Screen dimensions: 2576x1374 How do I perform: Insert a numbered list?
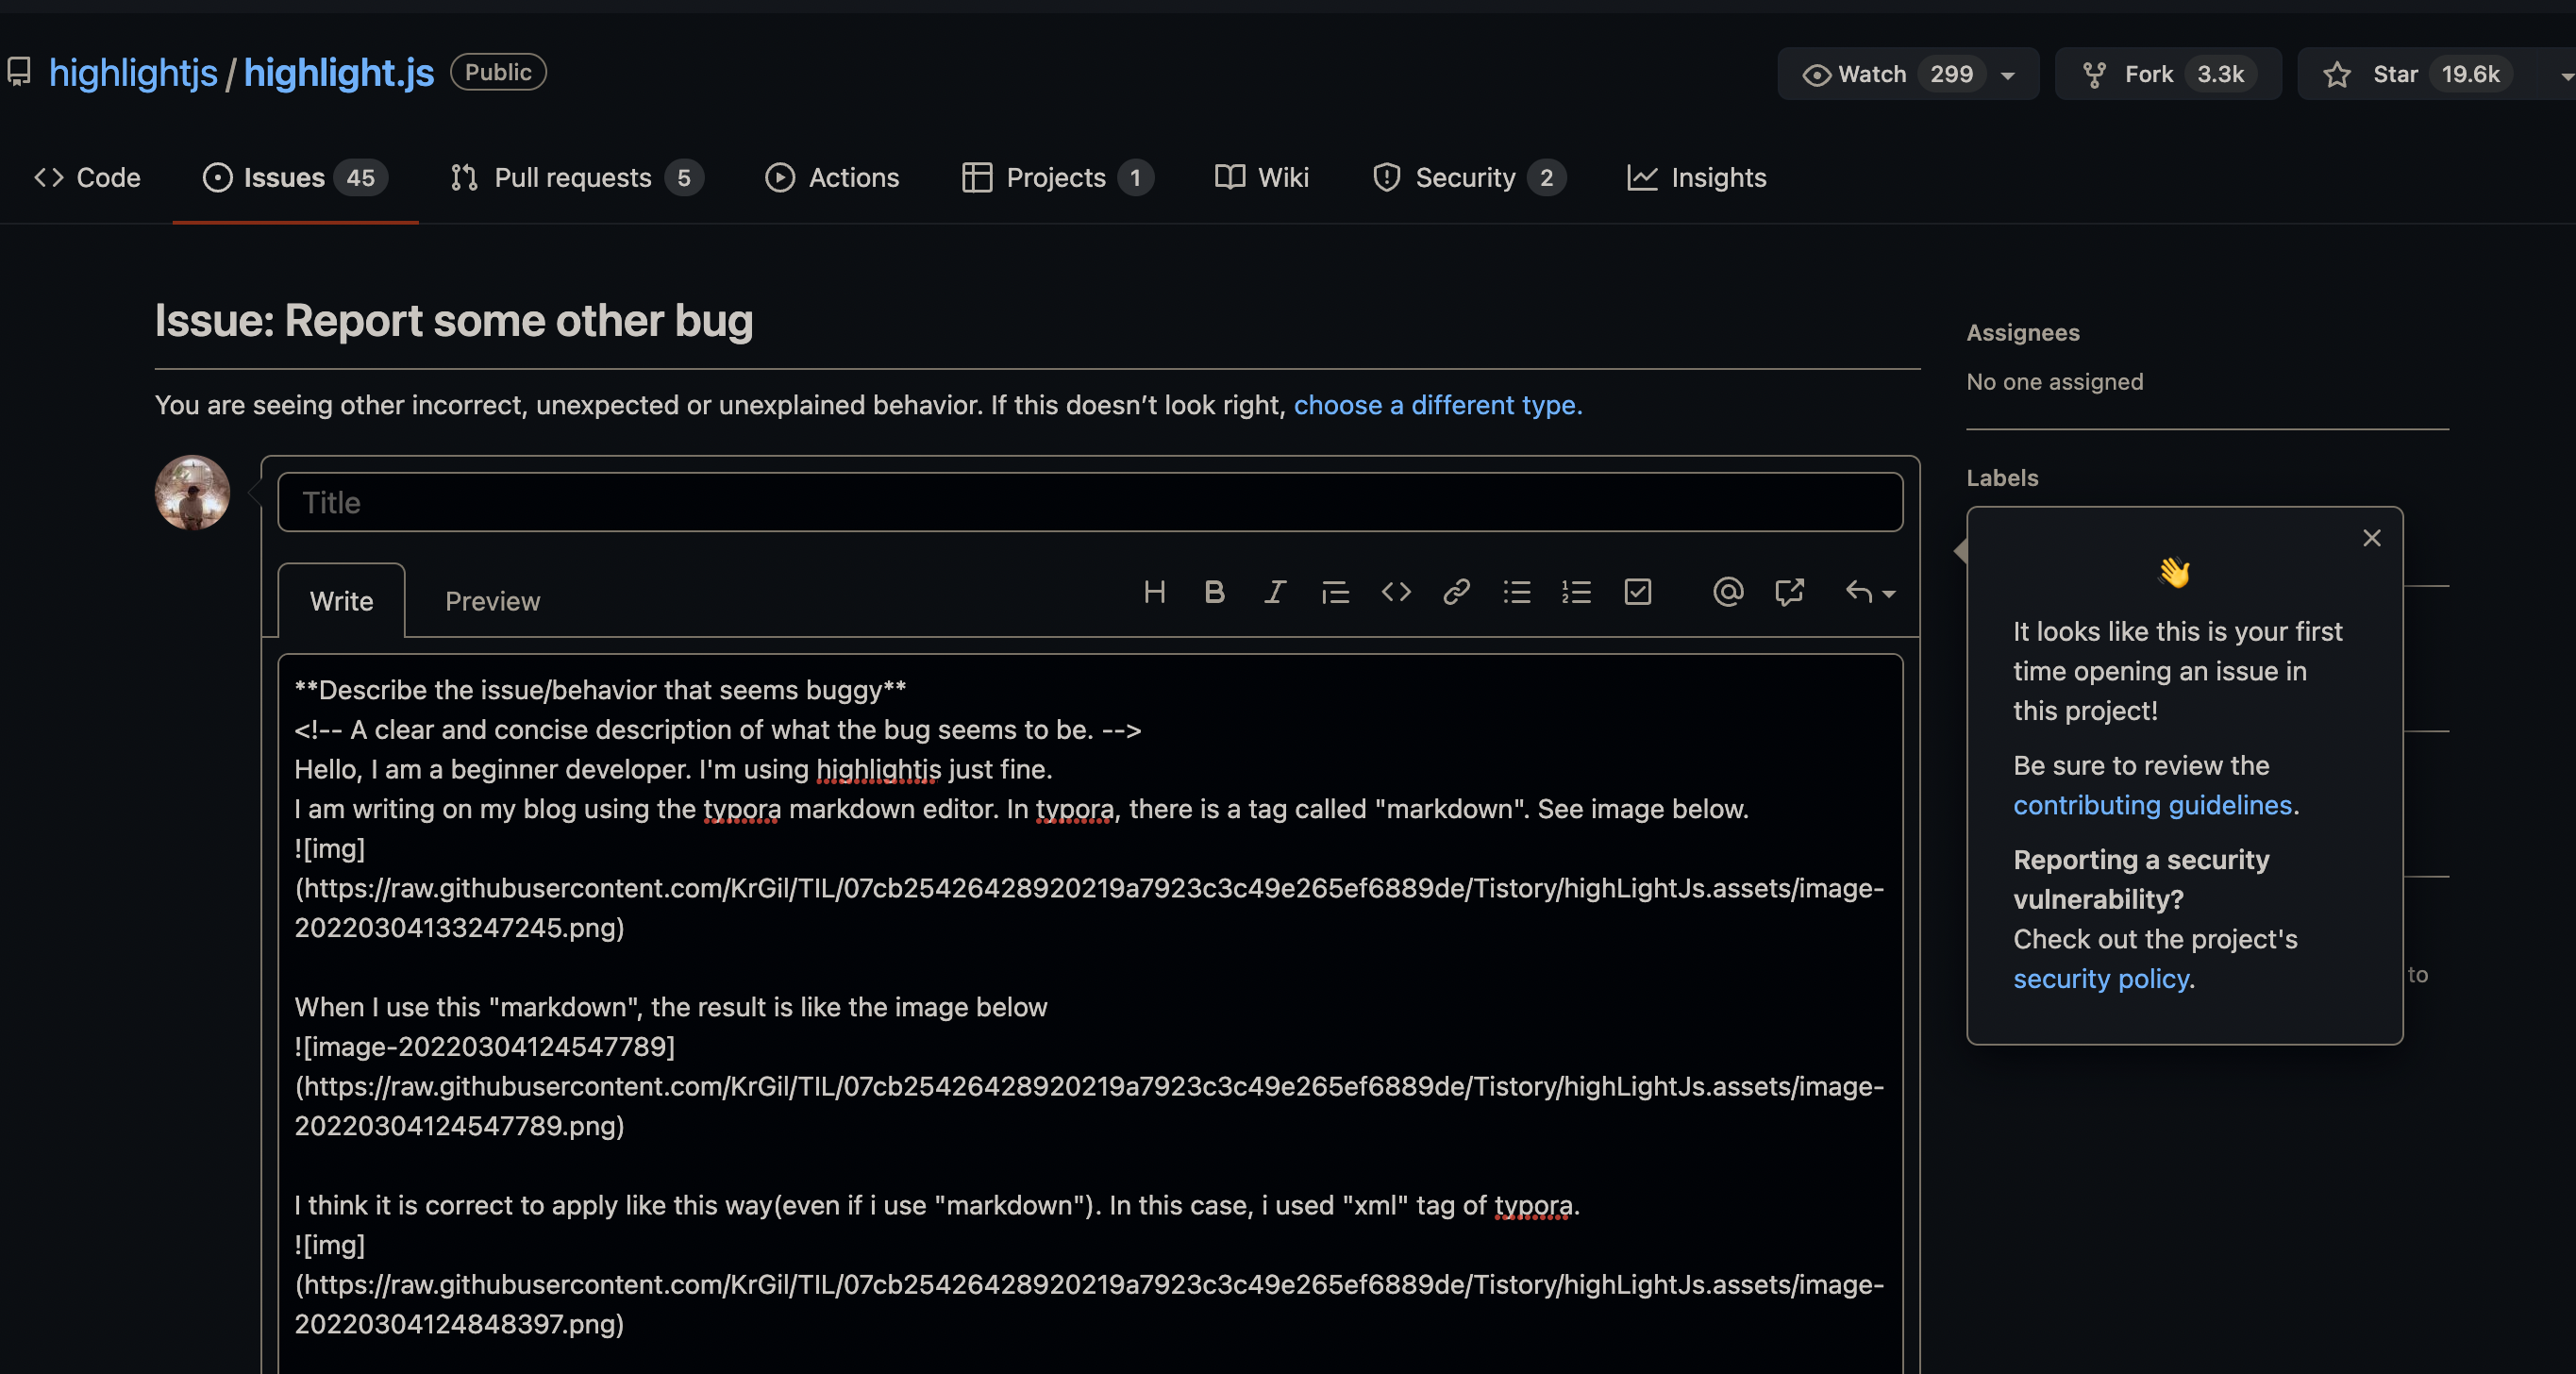click(1576, 593)
